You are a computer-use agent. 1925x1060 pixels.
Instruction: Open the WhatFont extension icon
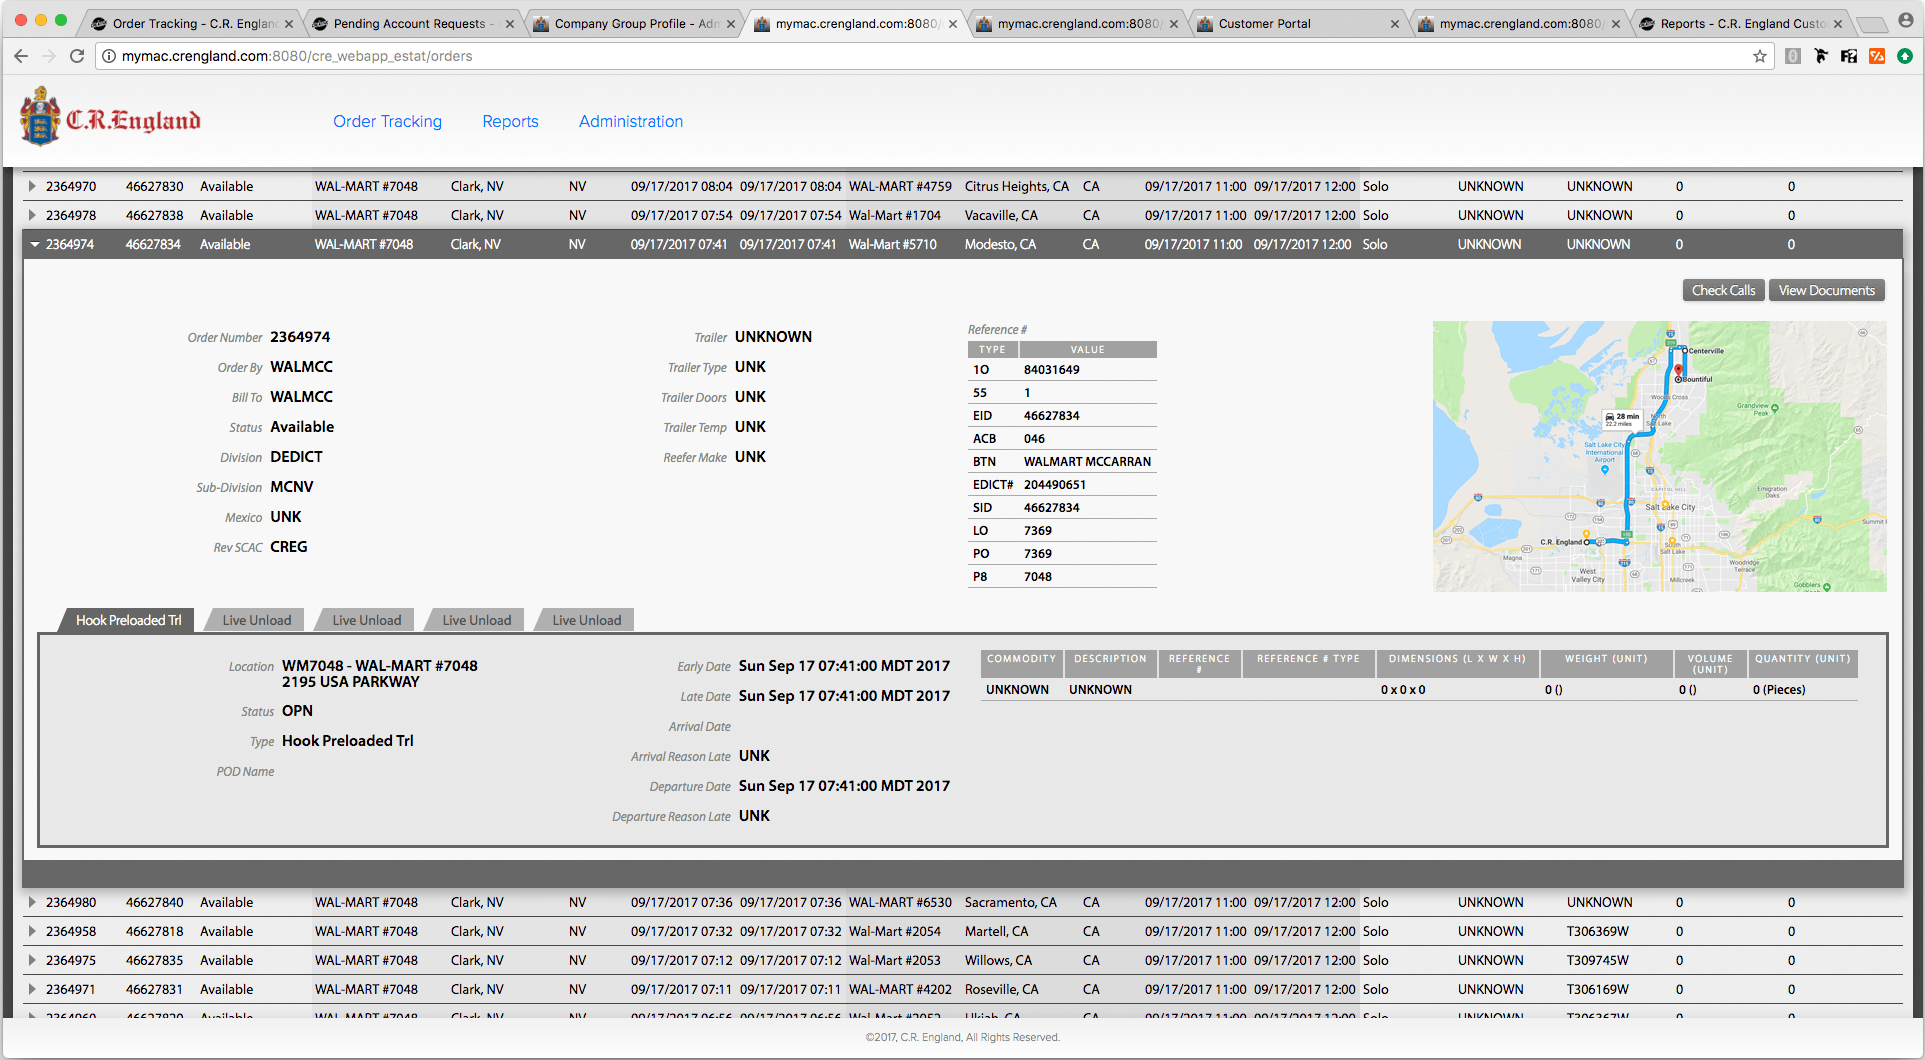pyautogui.click(x=1849, y=56)
